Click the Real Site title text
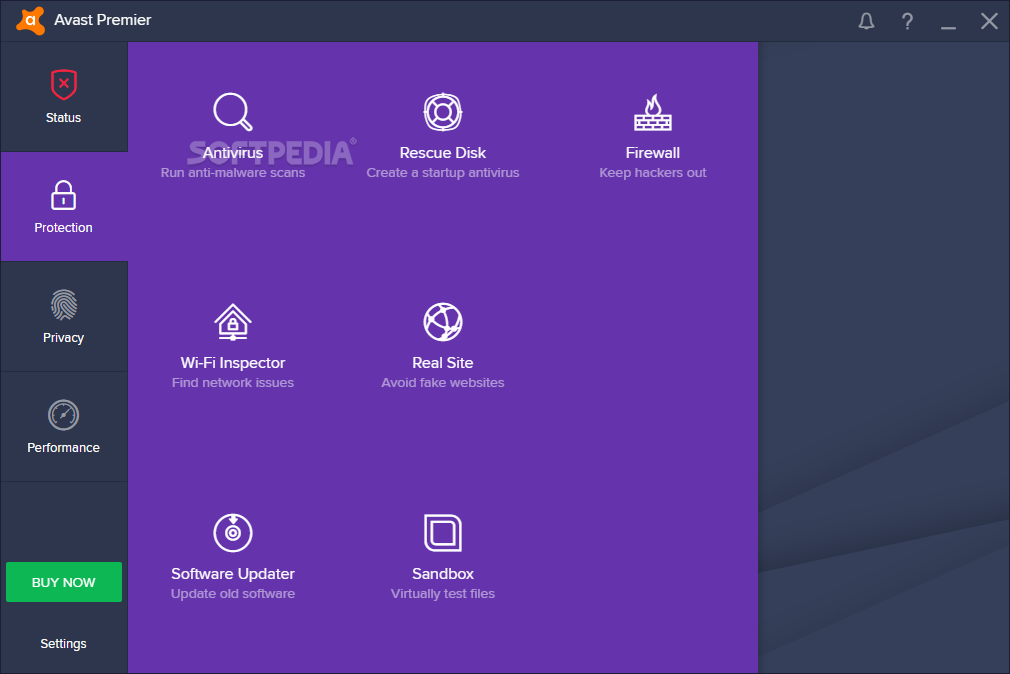This screenshot has height=674, width=1010. [x=443, y=363]
